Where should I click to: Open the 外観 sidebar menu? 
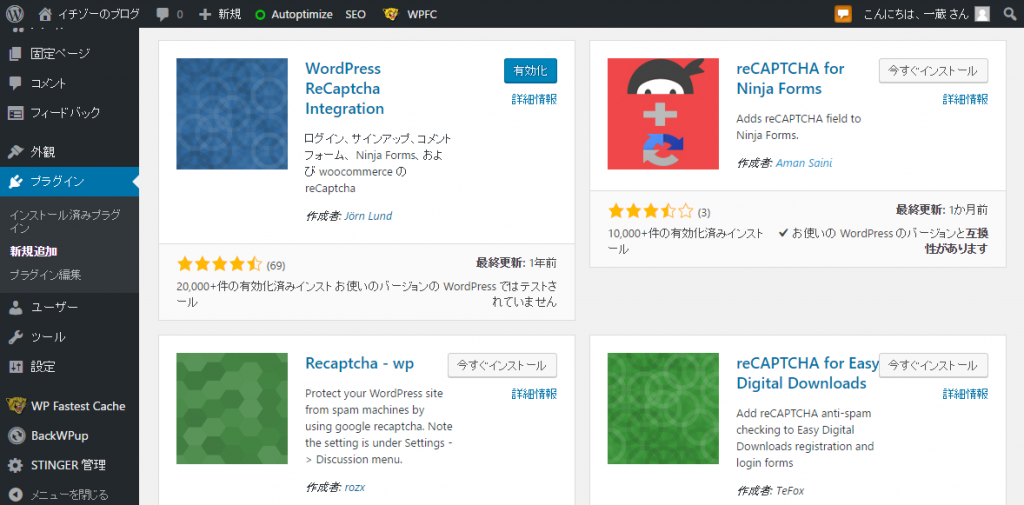(x=42, y=152)
